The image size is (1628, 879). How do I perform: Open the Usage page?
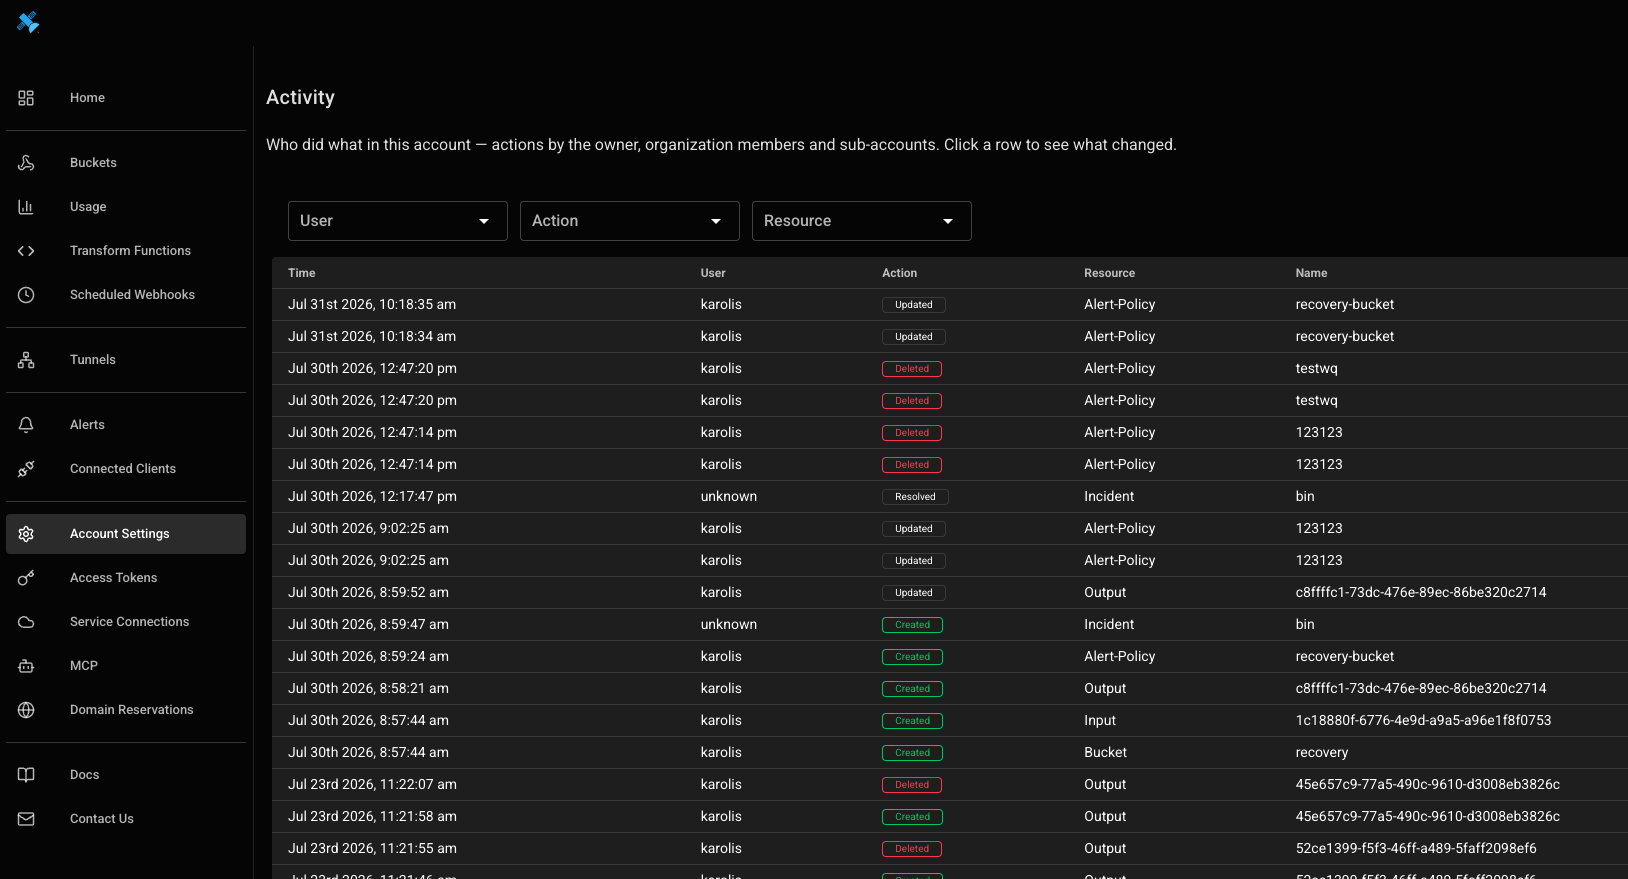coord(126,207)
